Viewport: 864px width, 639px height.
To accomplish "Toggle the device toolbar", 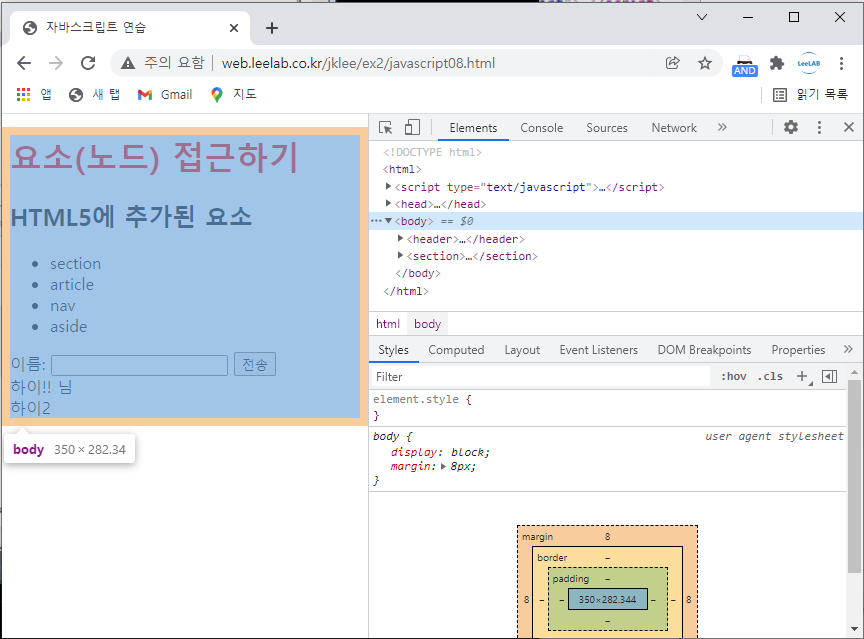I will [412, 128].
